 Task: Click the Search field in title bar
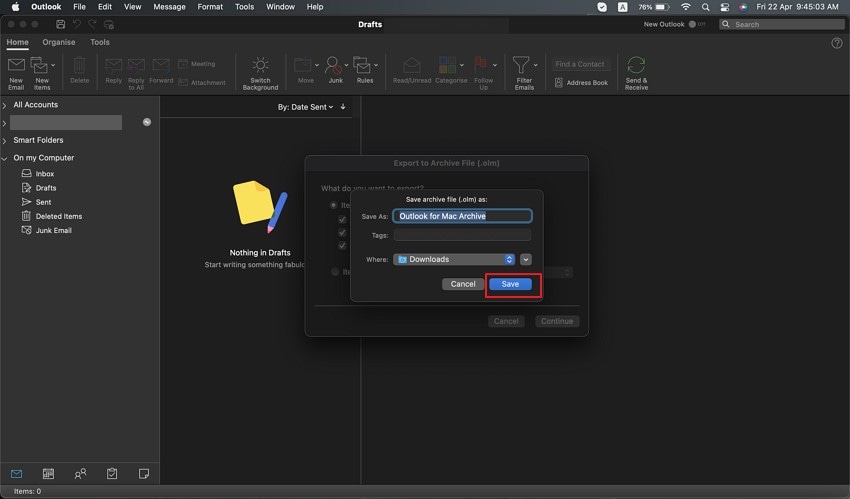pos(782,24)
